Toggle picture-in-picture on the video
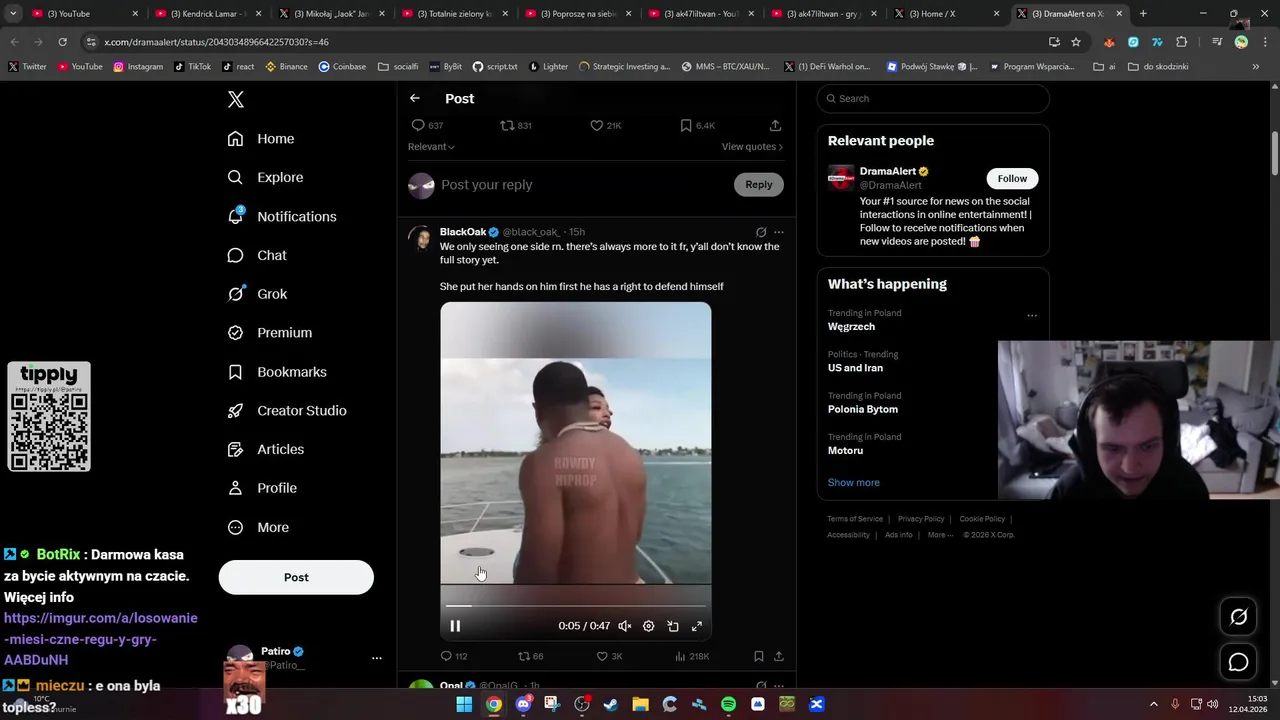Screen dimensions: 1280x720 click(673, 626)
